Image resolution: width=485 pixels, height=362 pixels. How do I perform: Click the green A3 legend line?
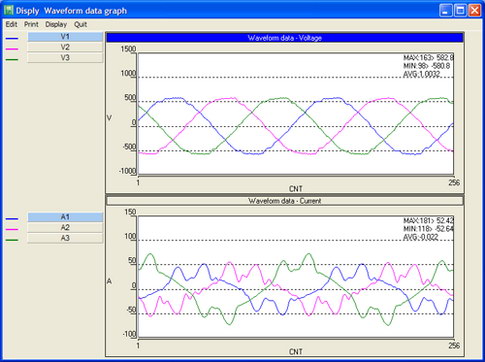(x=12, y=240)
